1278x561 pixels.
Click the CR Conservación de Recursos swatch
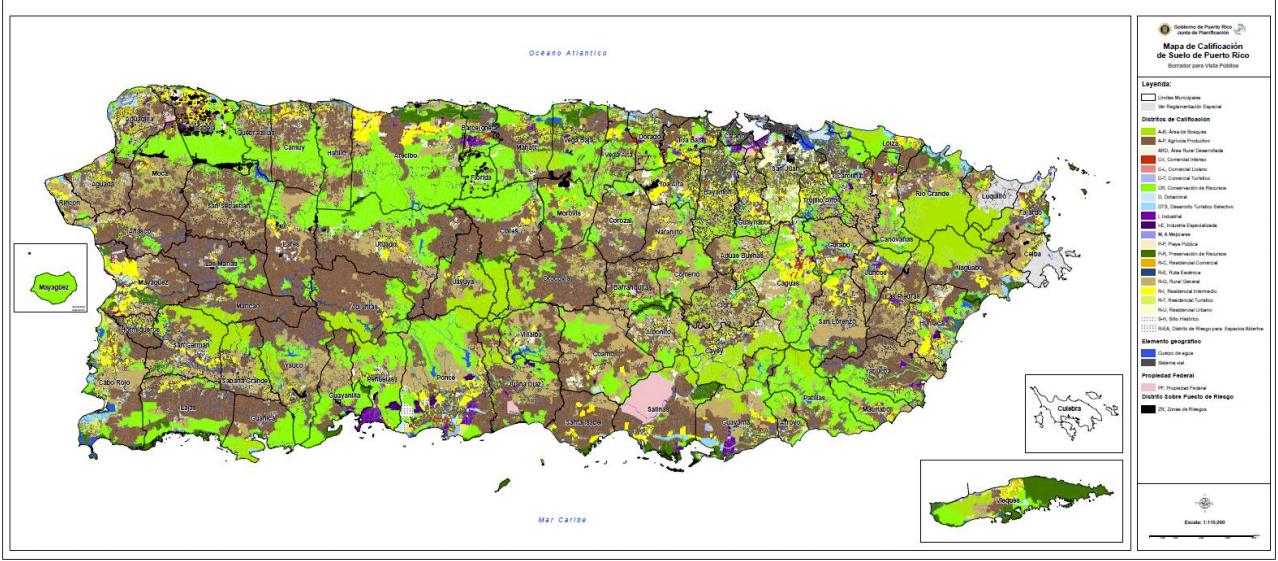1148,187
